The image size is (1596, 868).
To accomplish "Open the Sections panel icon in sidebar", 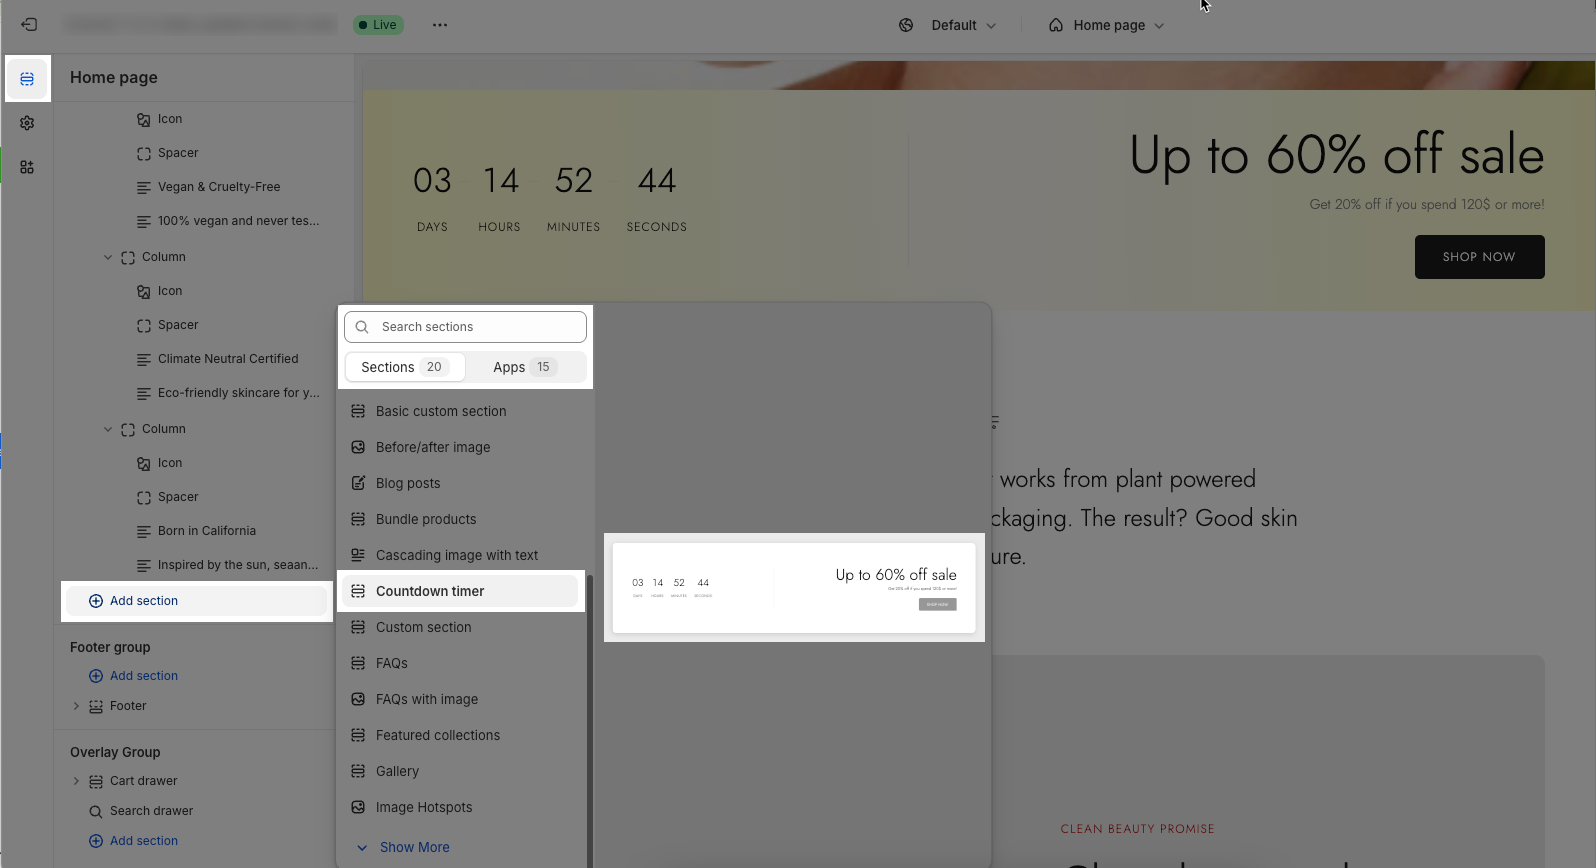I will pos(27,79).
